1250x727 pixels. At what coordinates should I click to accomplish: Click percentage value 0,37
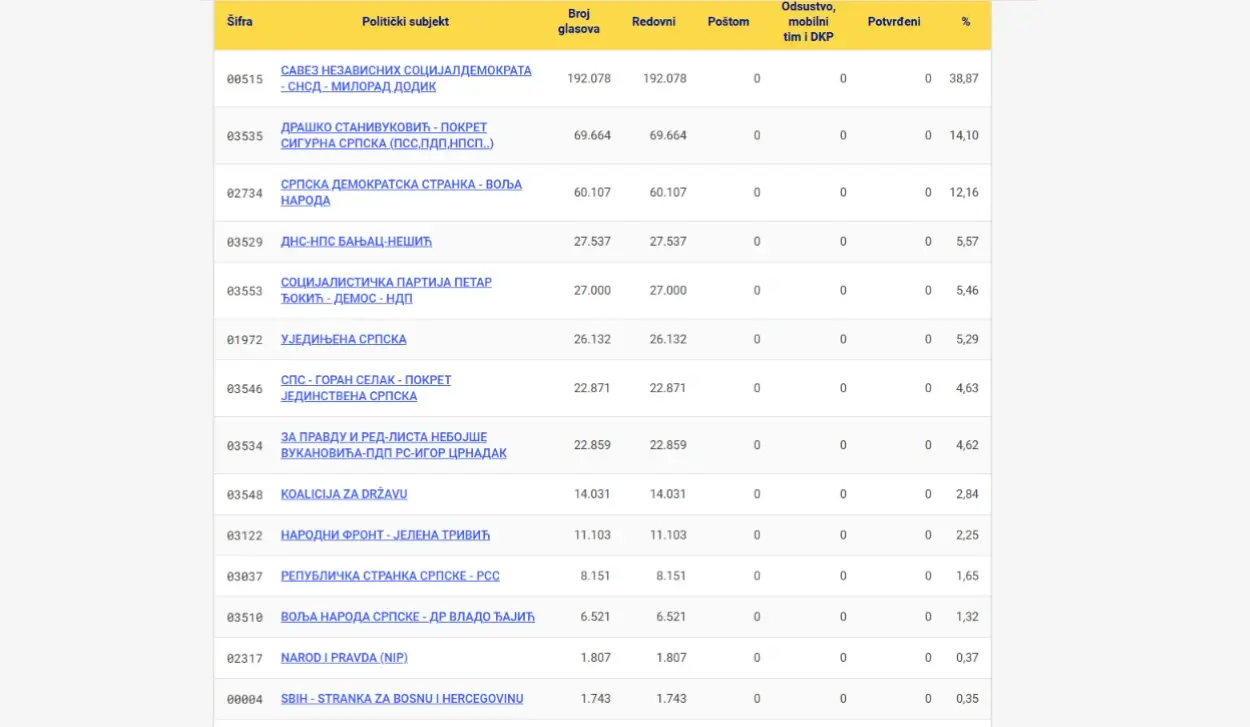click(967, 658)
